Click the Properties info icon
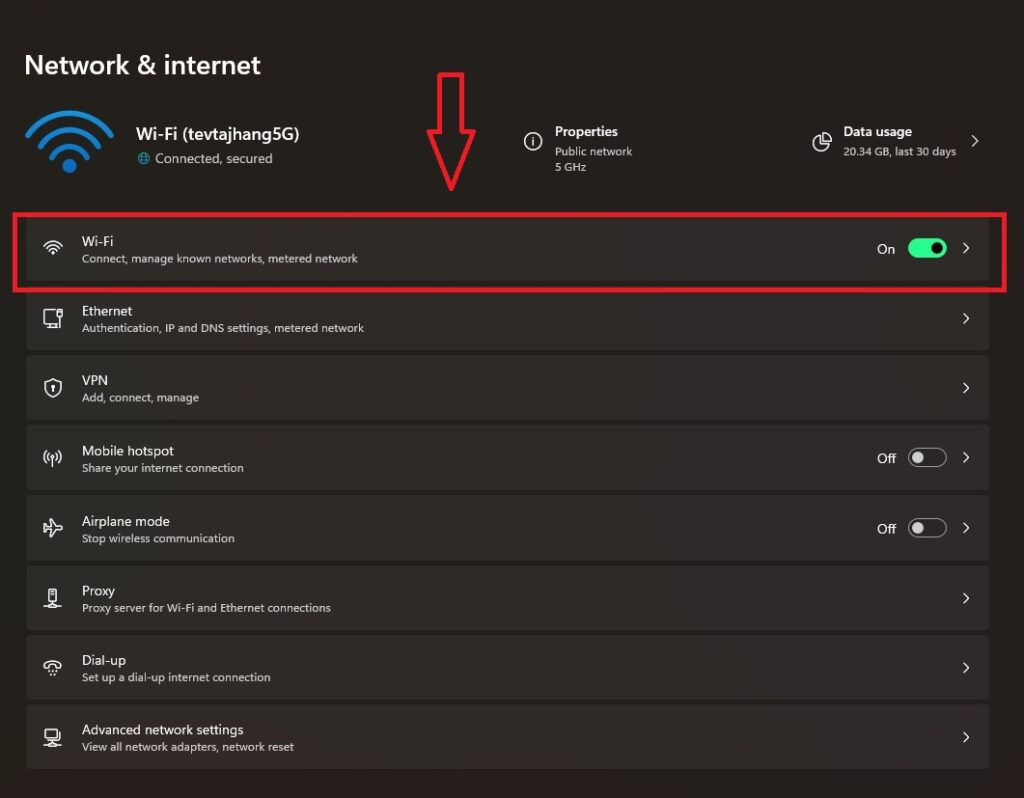This screenshot has height=798, width=1024. point(533,142)
